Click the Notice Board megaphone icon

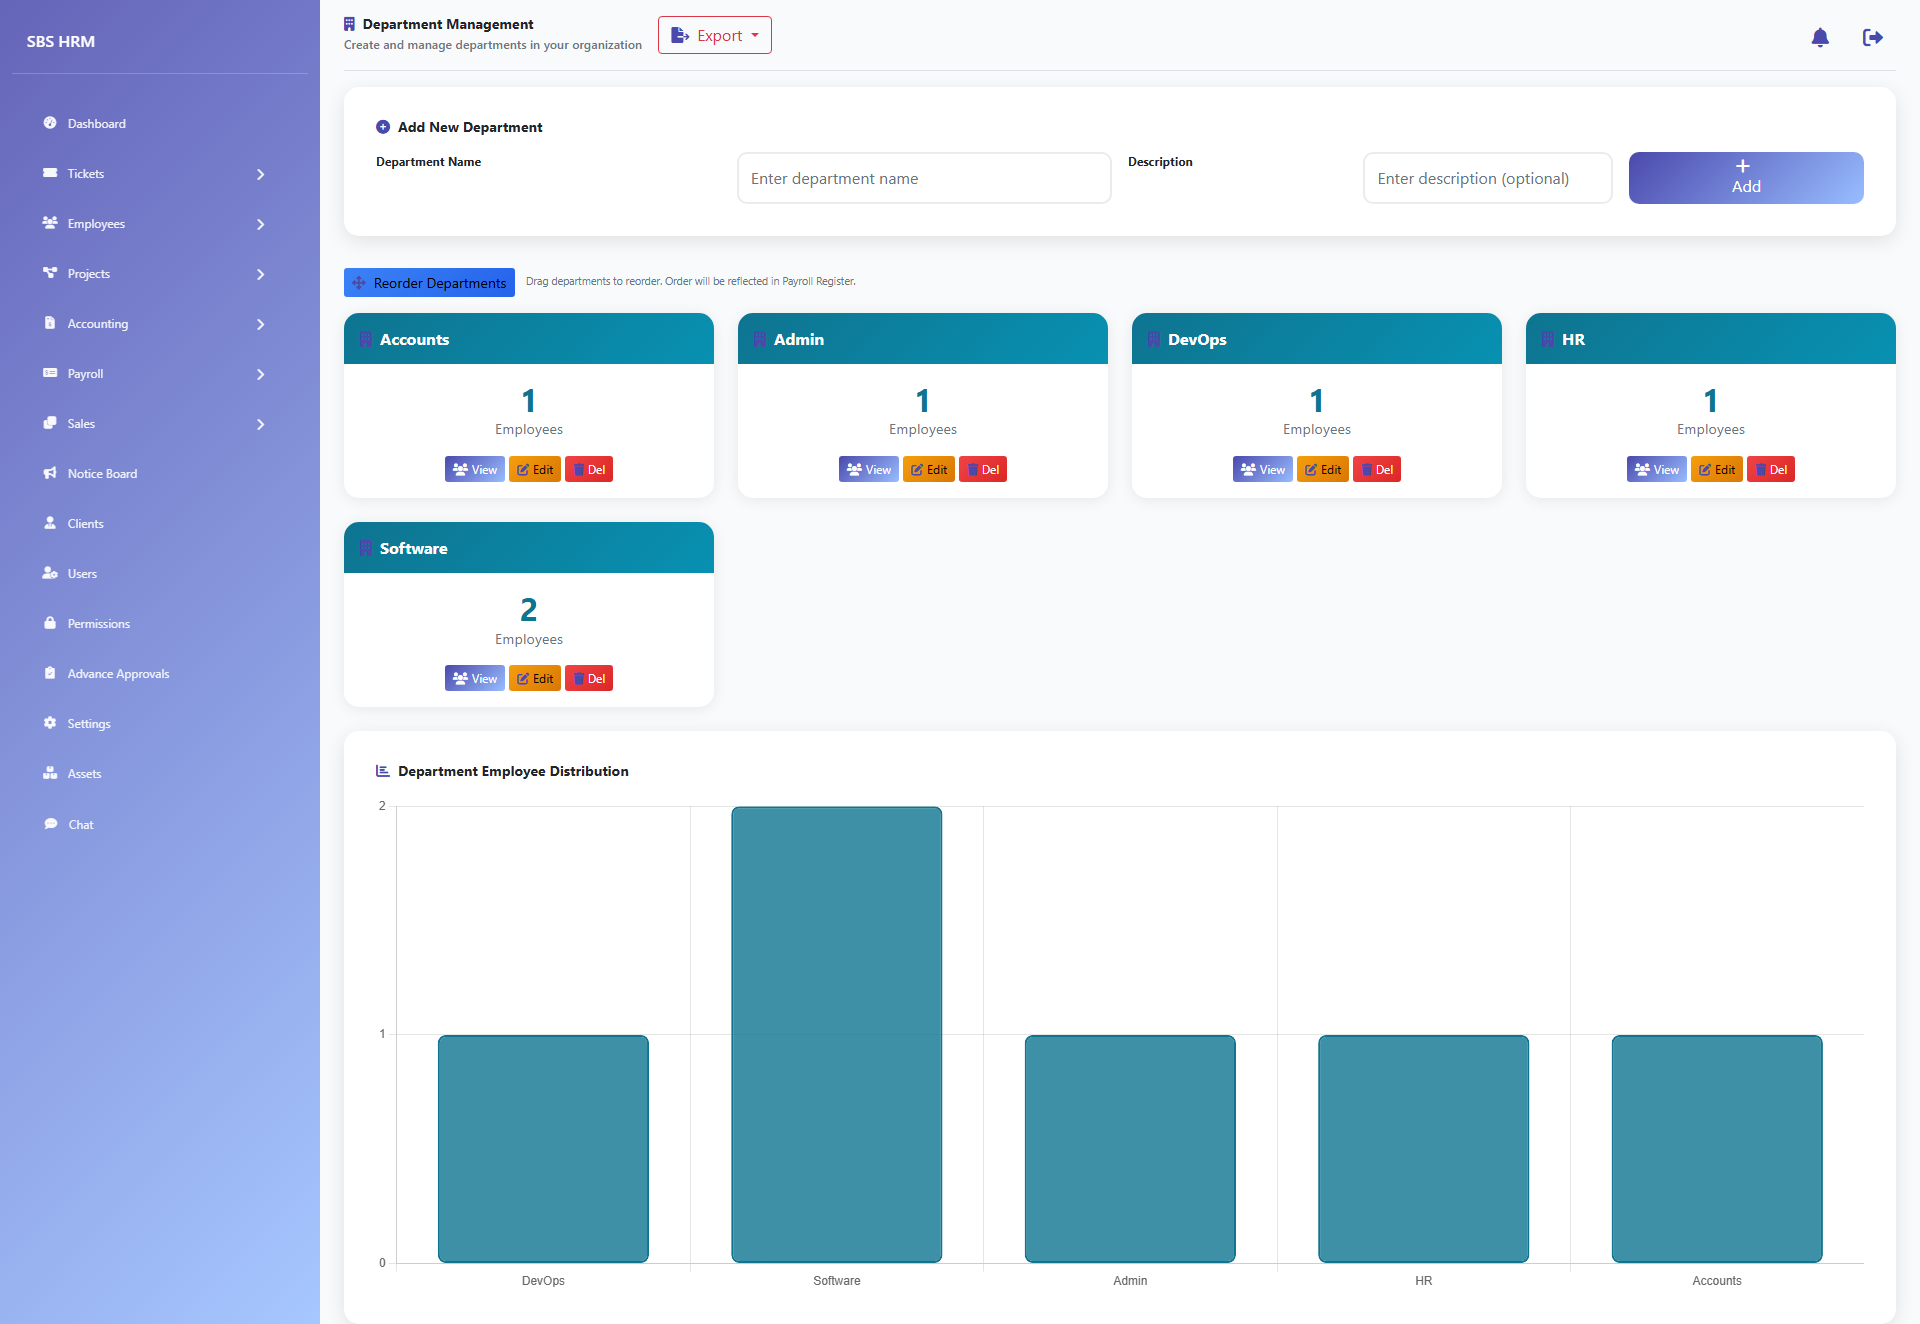pos(50,473)
